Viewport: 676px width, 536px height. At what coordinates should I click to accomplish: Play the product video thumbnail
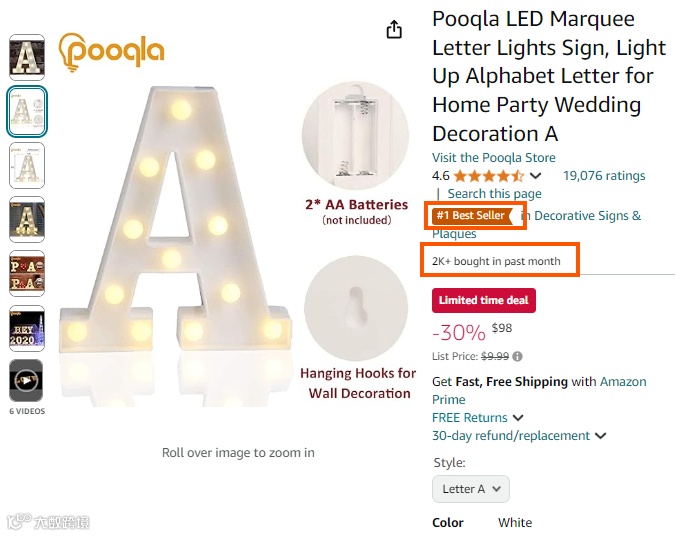(x=26, y=380)
